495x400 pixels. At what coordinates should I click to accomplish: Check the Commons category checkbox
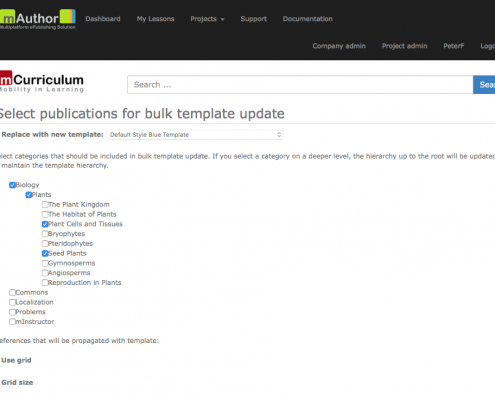[x=12, y=292]
